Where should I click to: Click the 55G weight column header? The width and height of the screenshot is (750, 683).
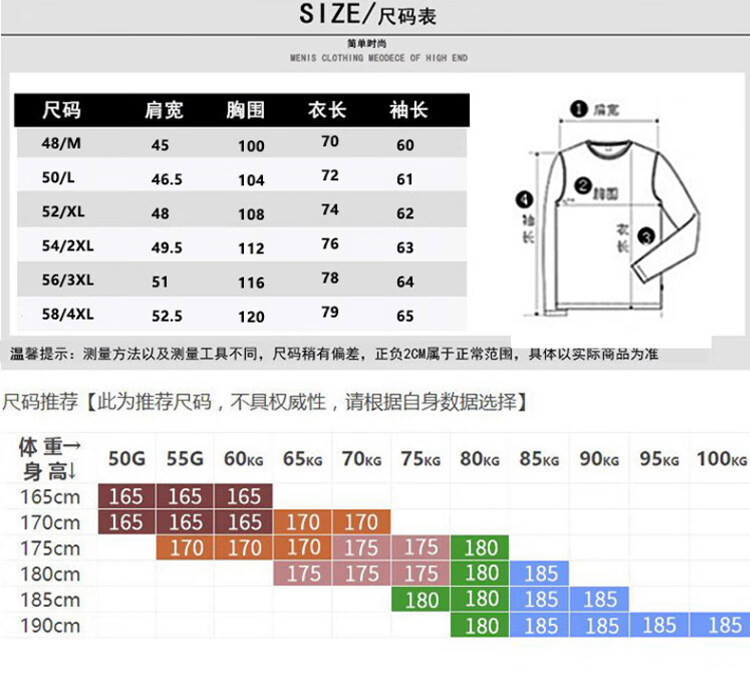(x=185, y=459)
